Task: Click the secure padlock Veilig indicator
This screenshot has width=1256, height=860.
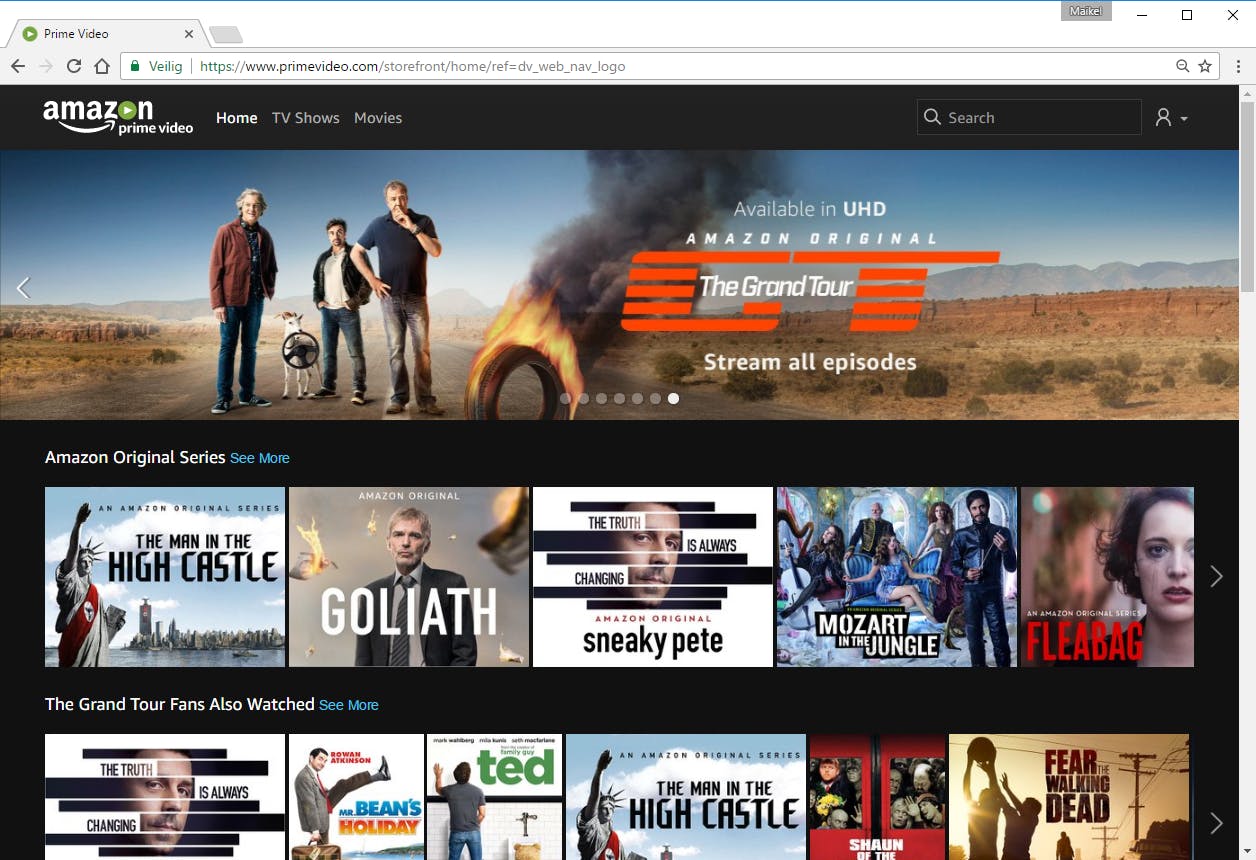Action: pyautogui.click(x=156, y=66)
